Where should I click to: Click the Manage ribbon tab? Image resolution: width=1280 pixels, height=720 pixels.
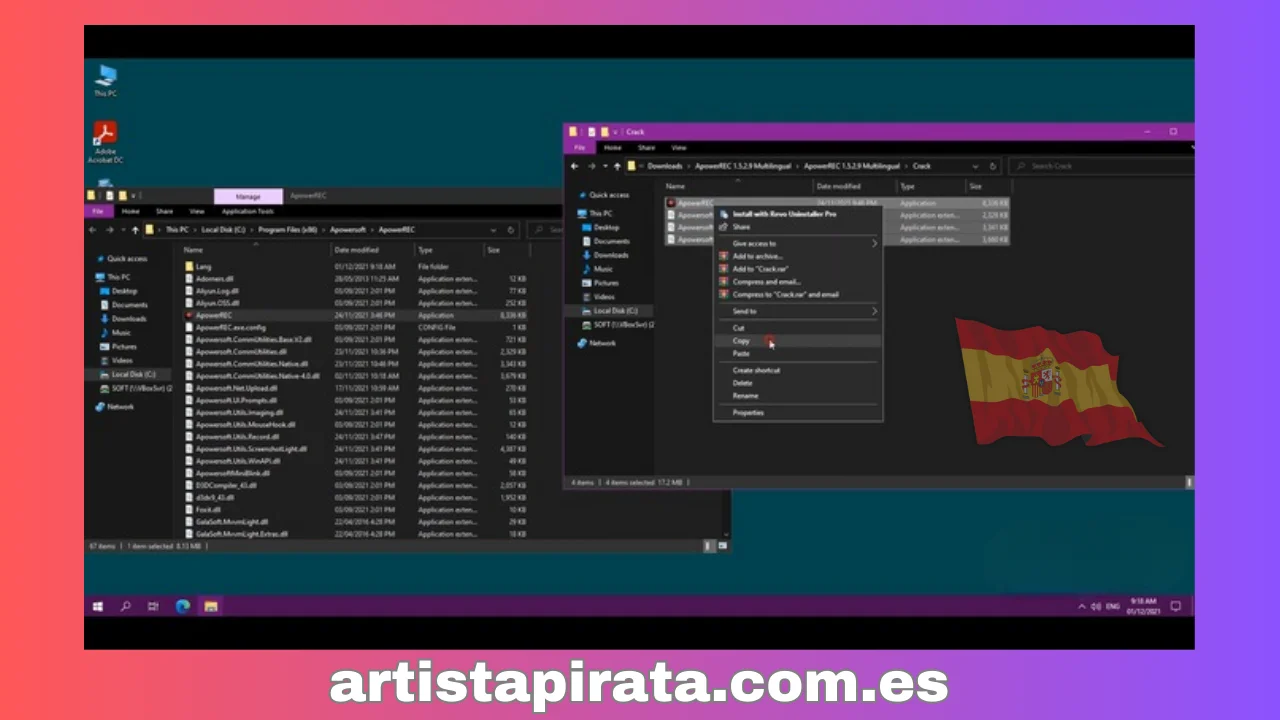point(248,196)
